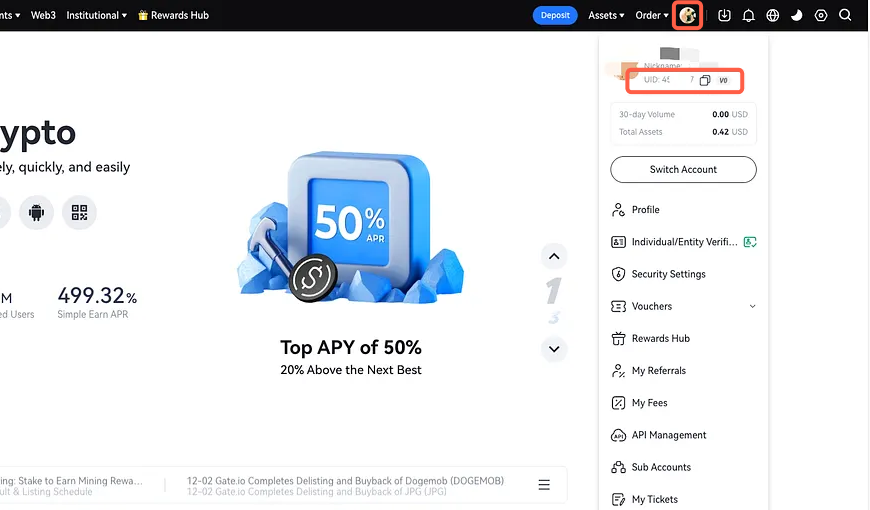This screenshot has width=870, height=510.
Task: Click the 20% Above the Next Best text
Action: tap(351, 370)
